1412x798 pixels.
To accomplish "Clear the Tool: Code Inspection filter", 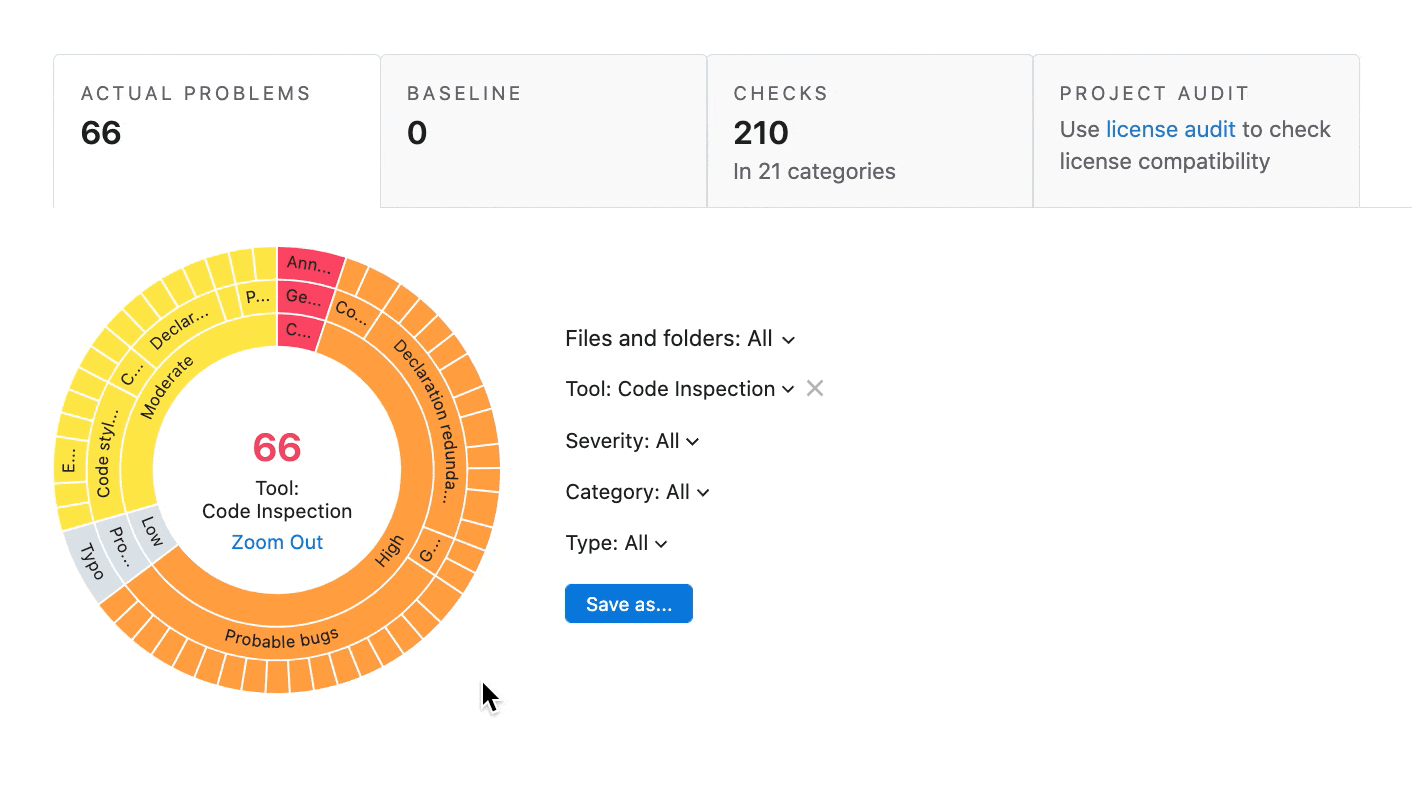I will tap(815, 389).
